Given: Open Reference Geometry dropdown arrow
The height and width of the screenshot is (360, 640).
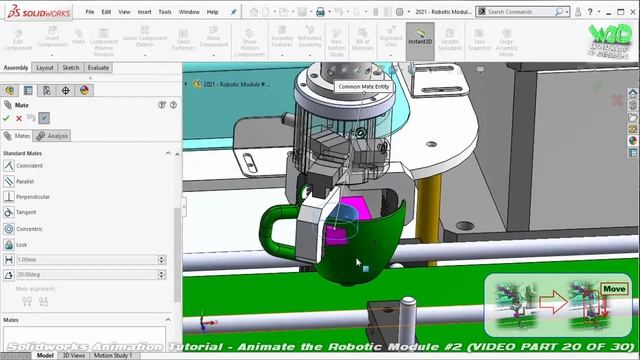Looking at the screenshot, I should tap(310, 55).
